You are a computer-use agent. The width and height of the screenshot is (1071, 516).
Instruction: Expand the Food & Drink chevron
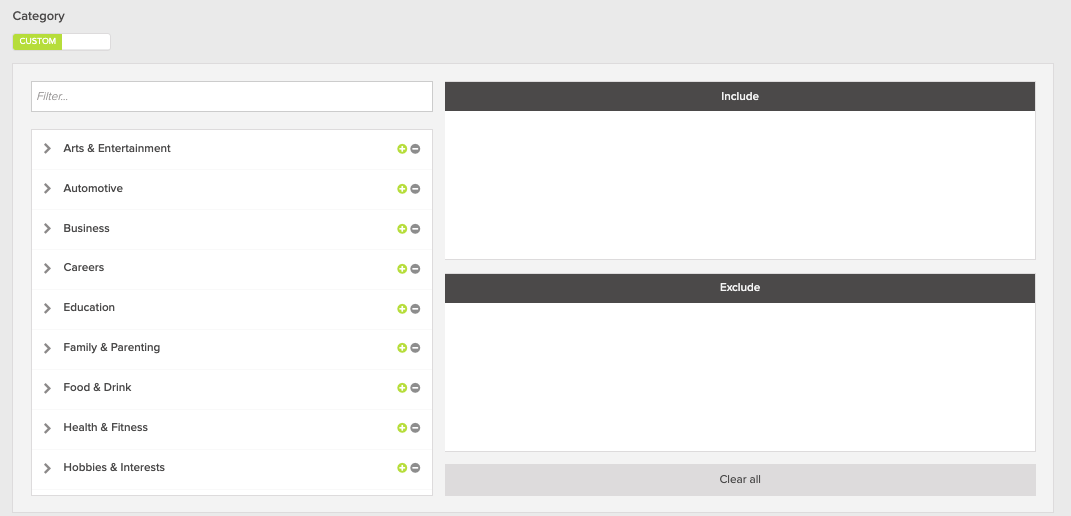pos(47,388)
